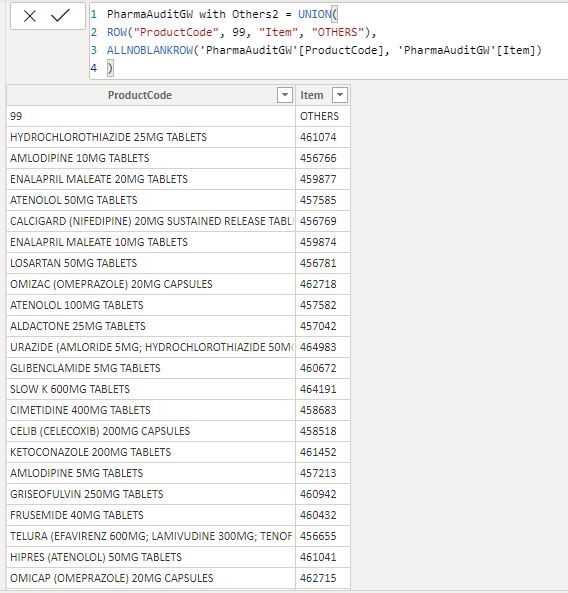Viewport: 568px width, 593px height.
Task: Click the ROW function on formula line 2
Action: click(x=117, y=32)
